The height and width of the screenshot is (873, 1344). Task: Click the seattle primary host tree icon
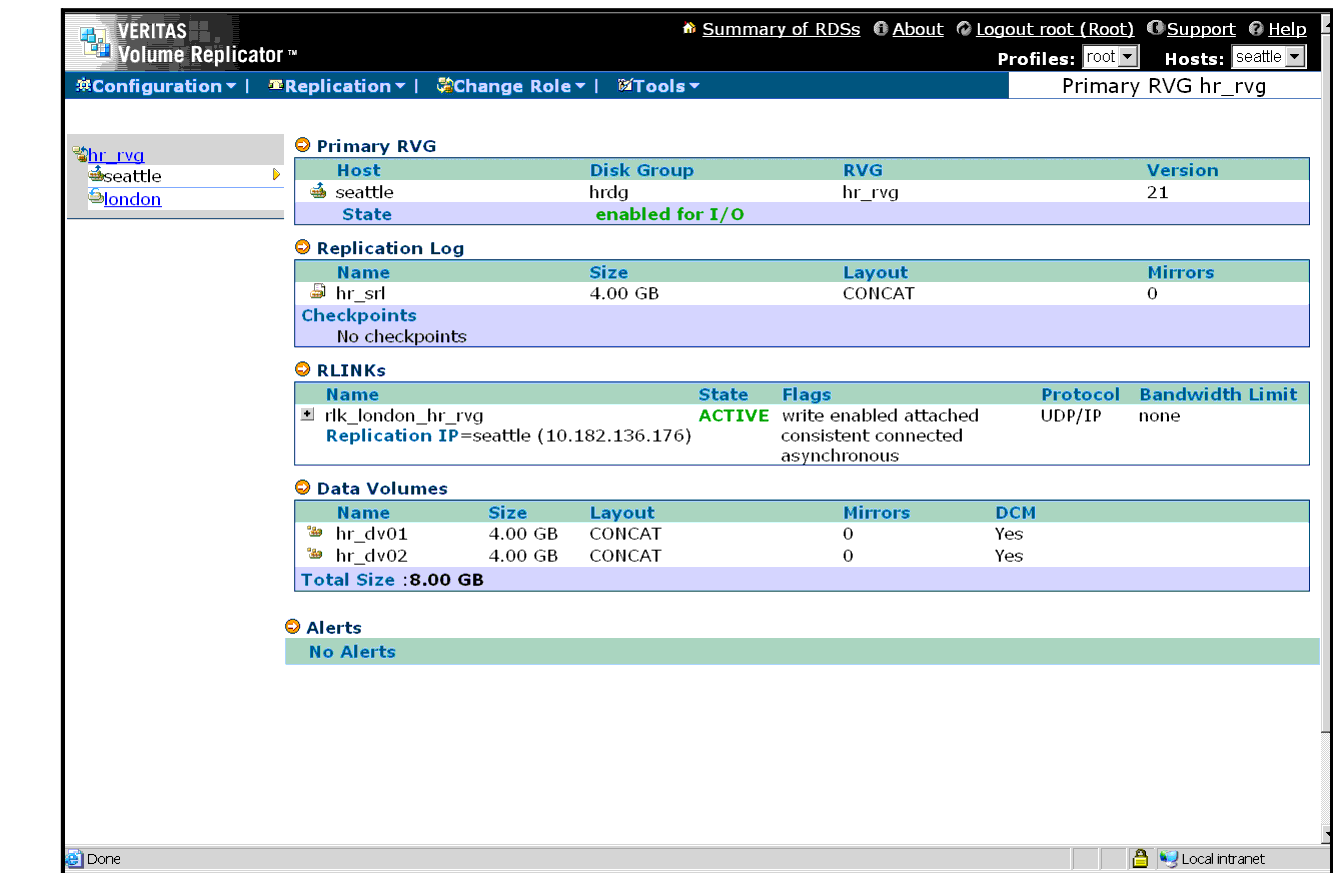96,175
